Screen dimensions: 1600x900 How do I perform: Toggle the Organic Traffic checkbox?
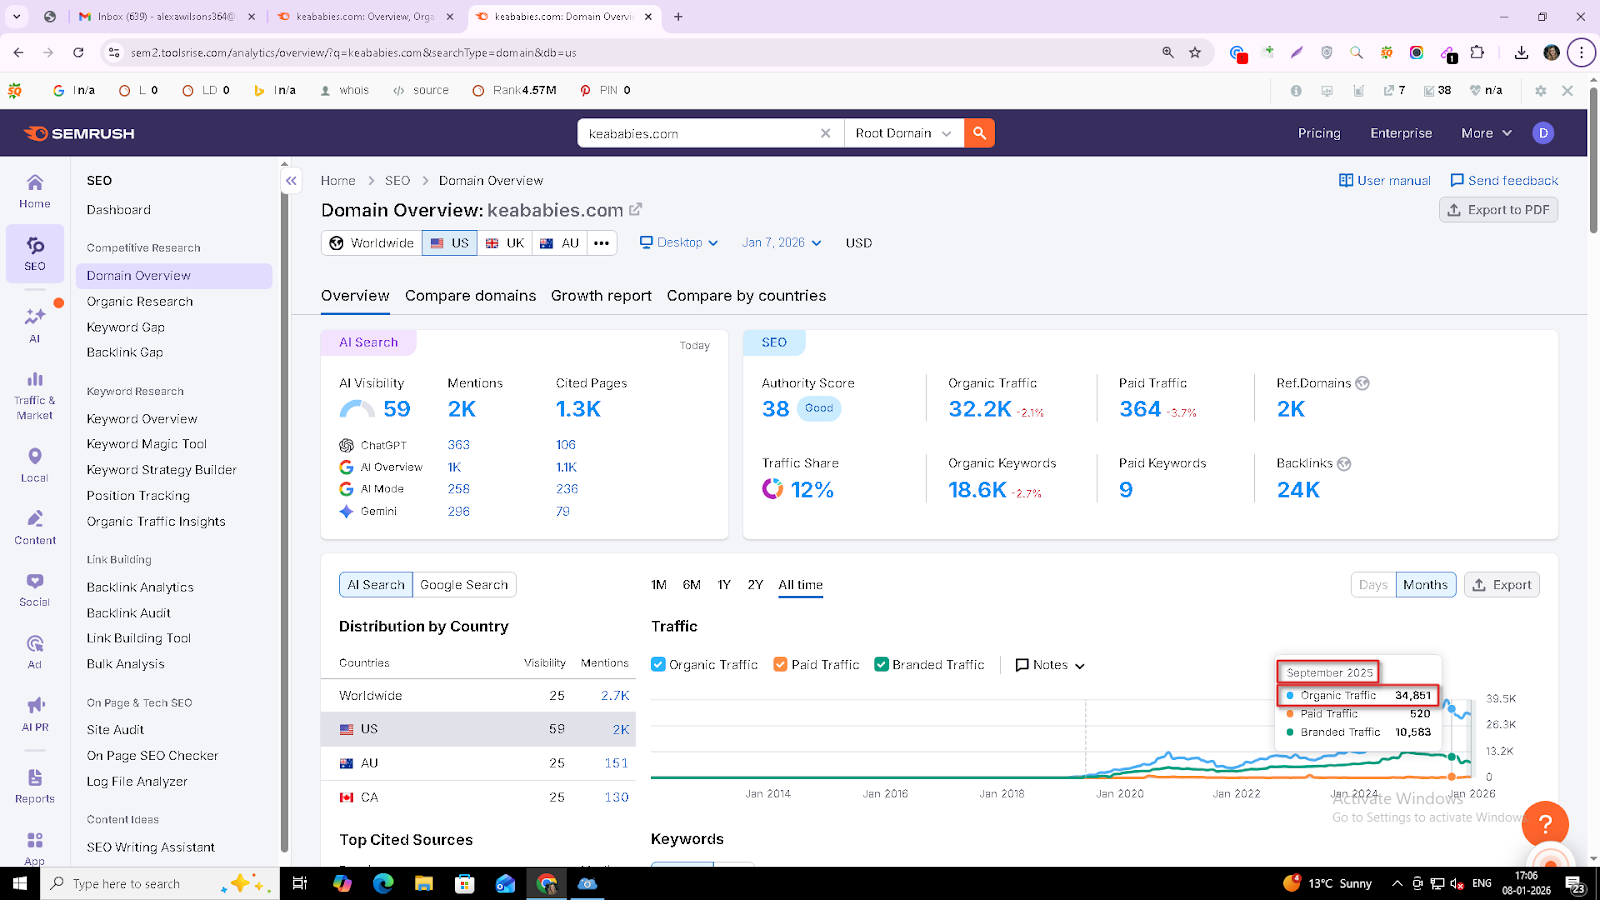coord(658,665)
